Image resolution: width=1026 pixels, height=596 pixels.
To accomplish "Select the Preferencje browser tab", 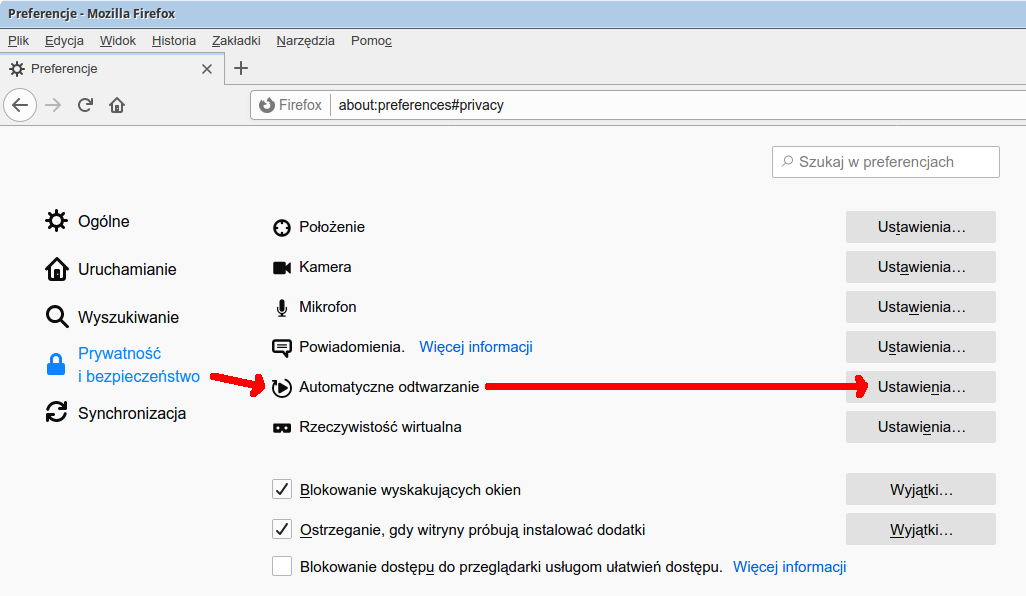I will tap(112, 69).
